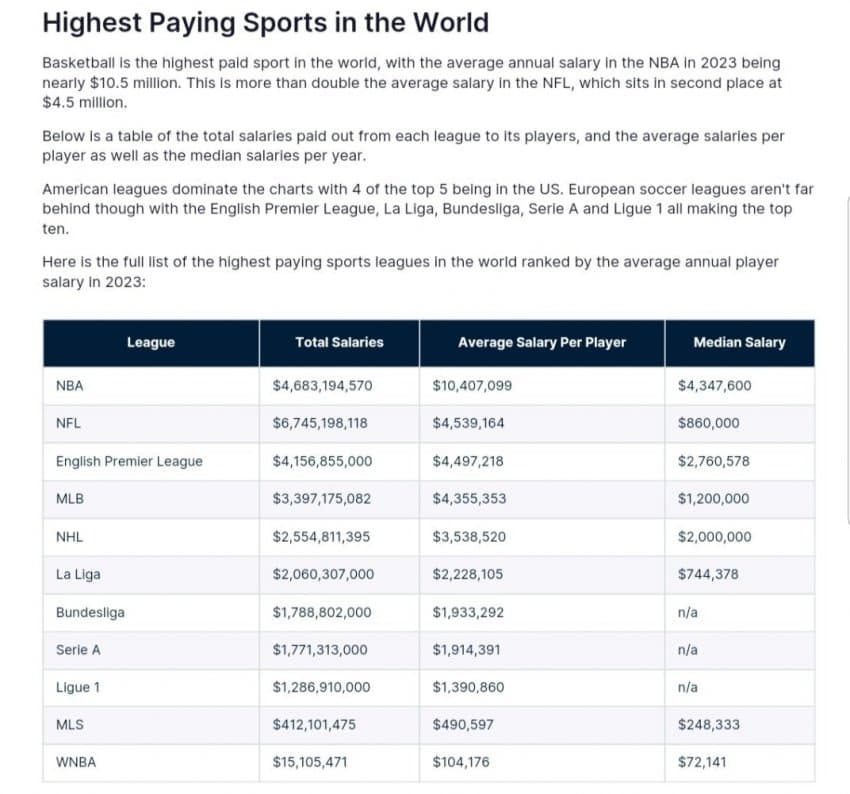850x794 pixels.
Task: Click the Median Salary column header
Action: click(x=739, y=343)
